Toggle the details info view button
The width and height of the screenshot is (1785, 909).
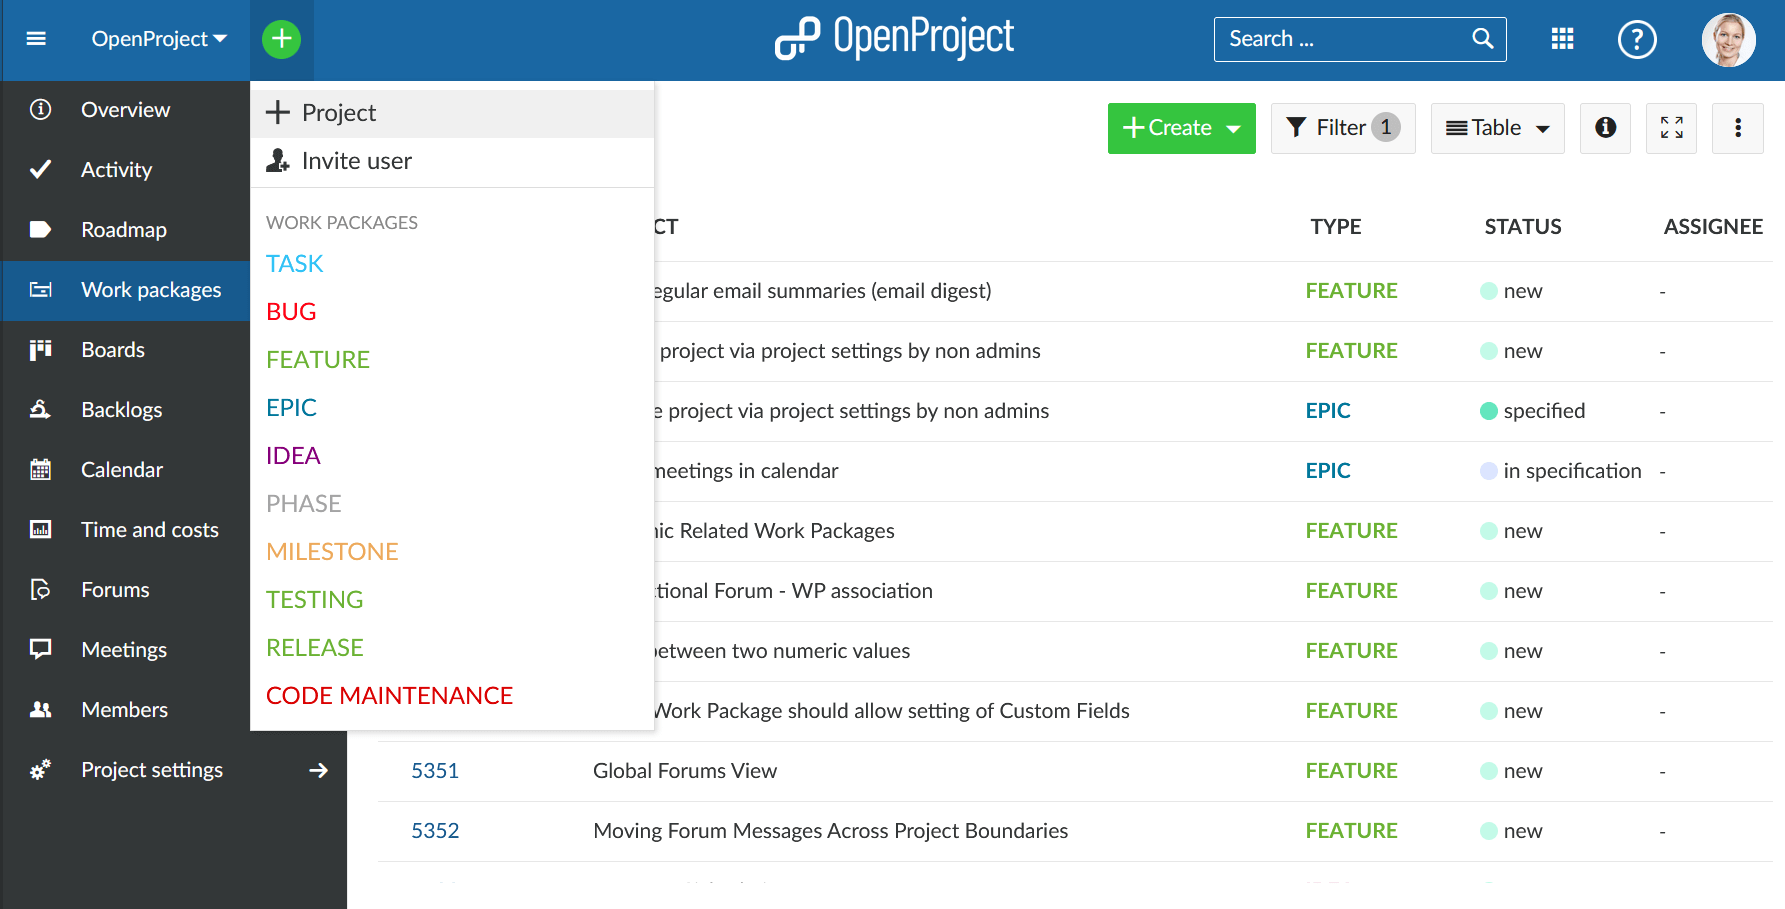point(1605,128)
